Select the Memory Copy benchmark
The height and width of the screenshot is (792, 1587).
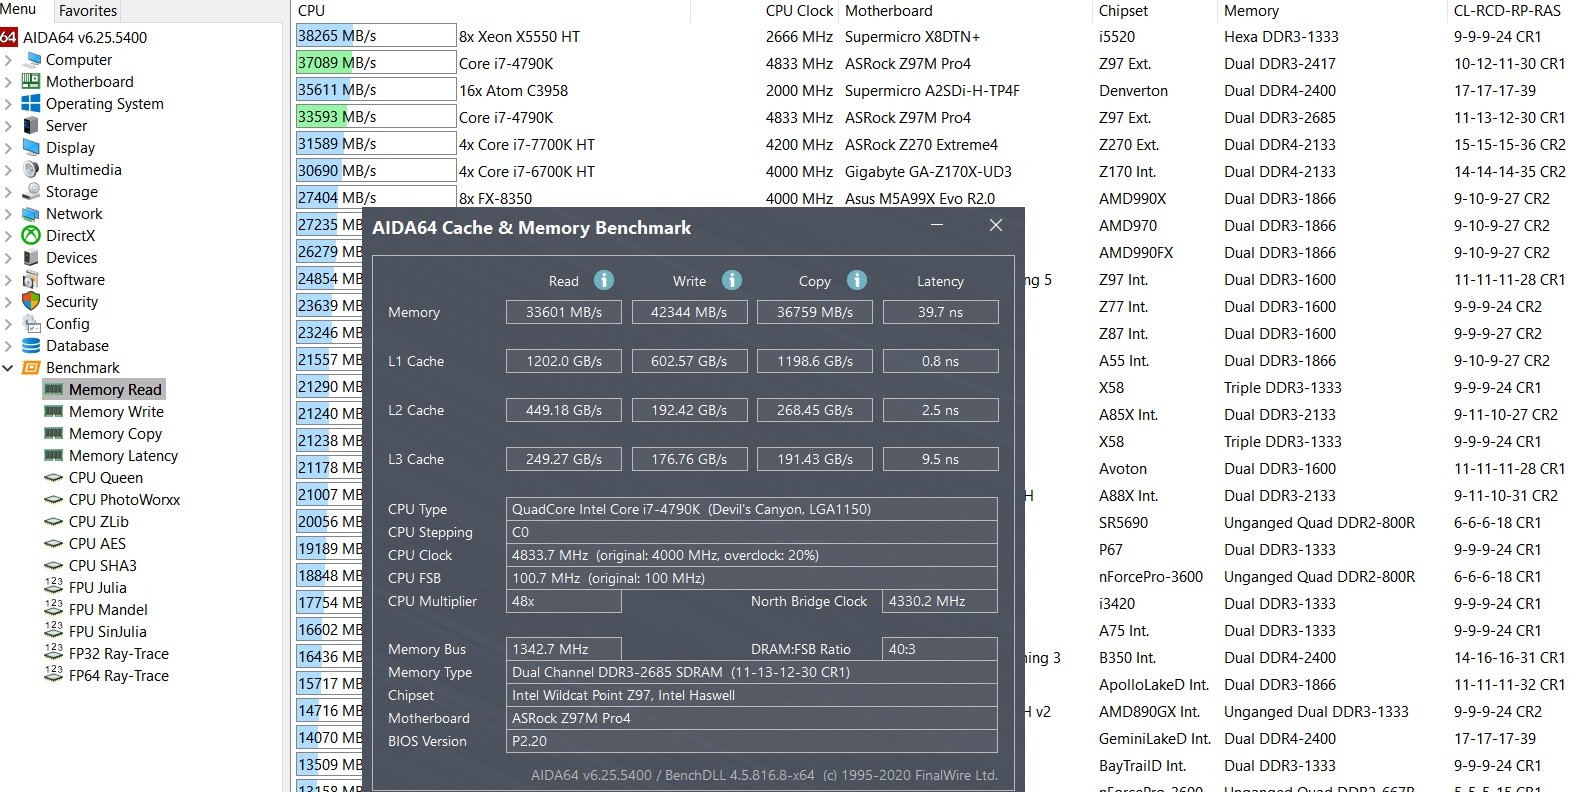pyautogui.click(x=115, y=434)
